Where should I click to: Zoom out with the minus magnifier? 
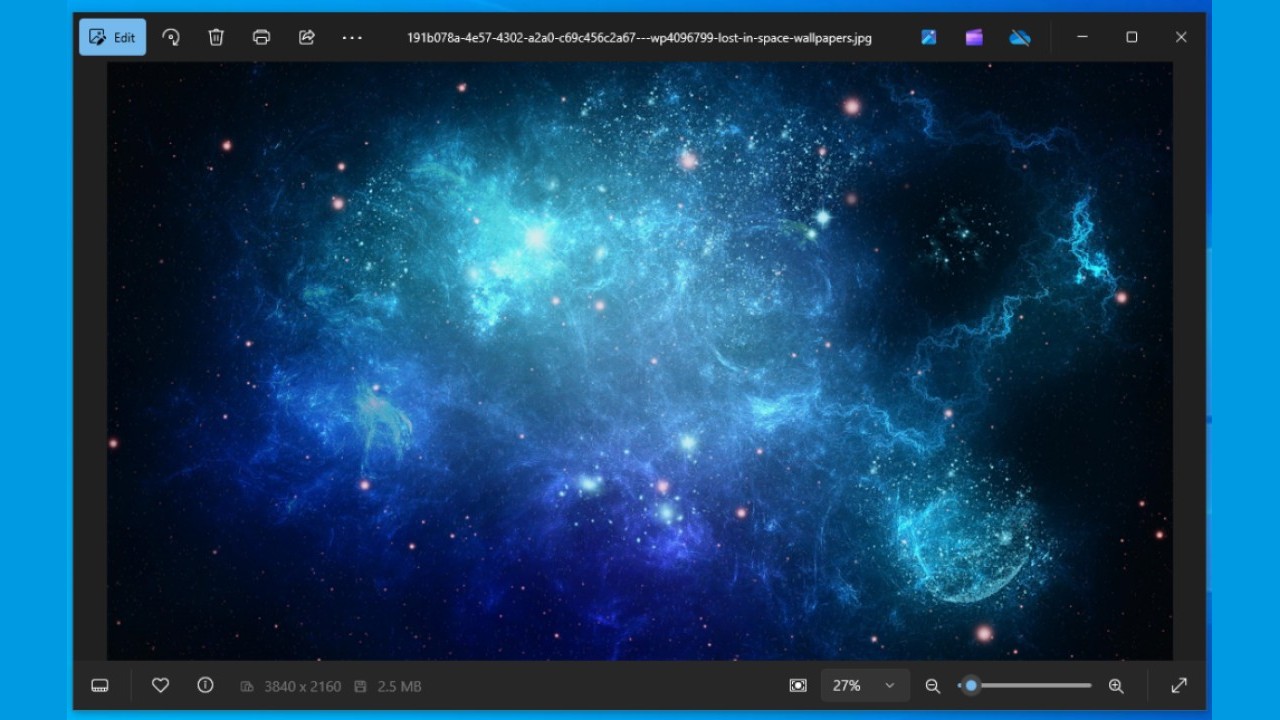click(x=933, y=685)
